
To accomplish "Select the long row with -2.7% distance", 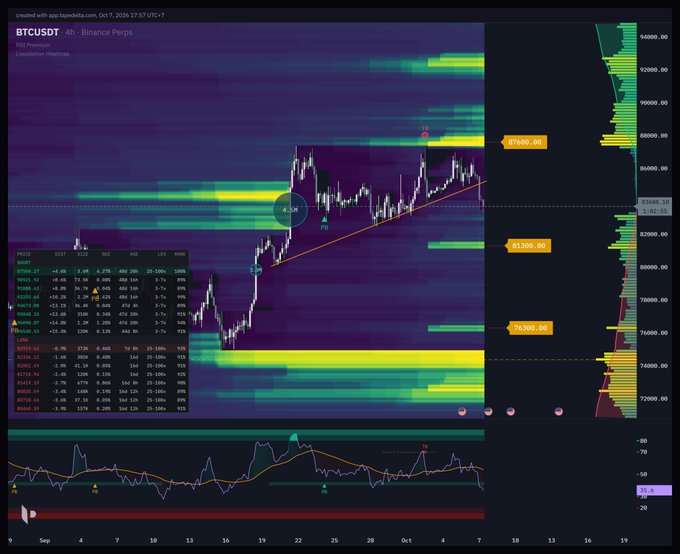I will [x=101, y=383].
